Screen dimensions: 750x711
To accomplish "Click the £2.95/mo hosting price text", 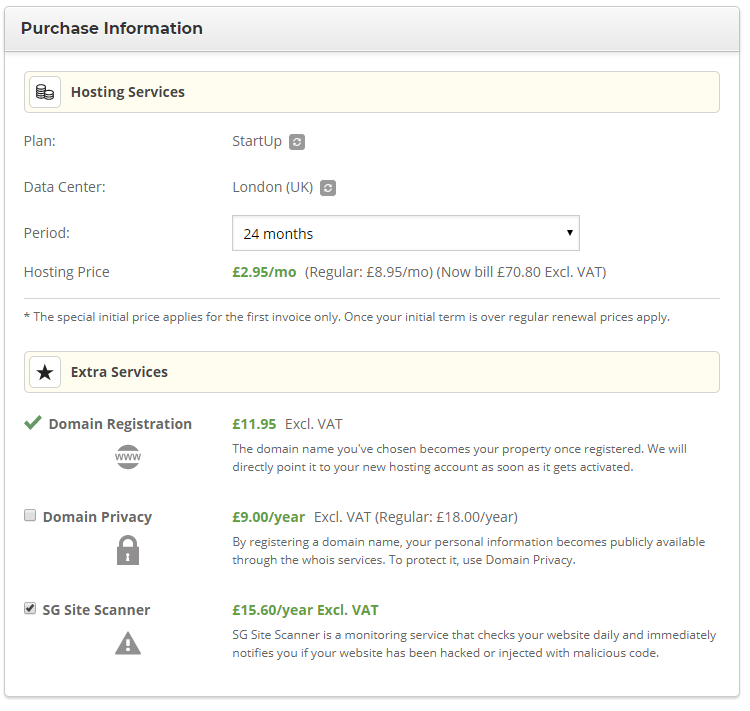I will [x=264, y=272].
